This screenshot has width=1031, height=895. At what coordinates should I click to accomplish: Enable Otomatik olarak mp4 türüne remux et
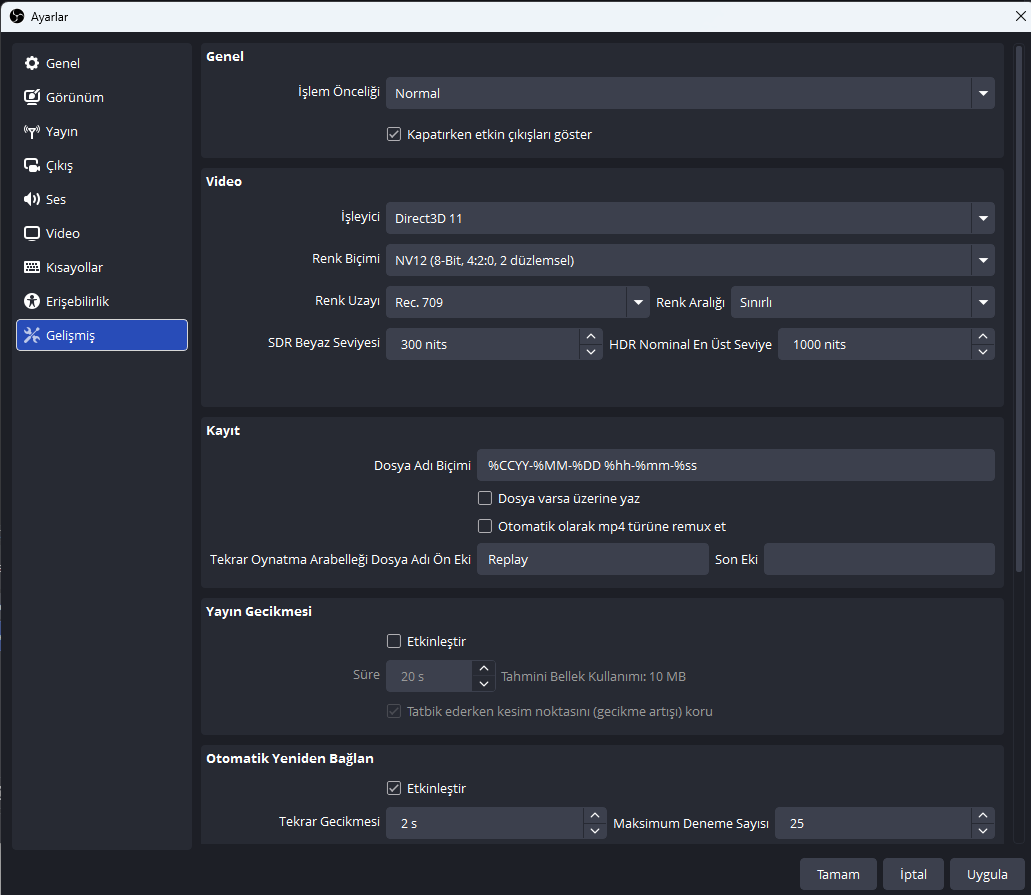pyautogui.click(x=485, y=526)
